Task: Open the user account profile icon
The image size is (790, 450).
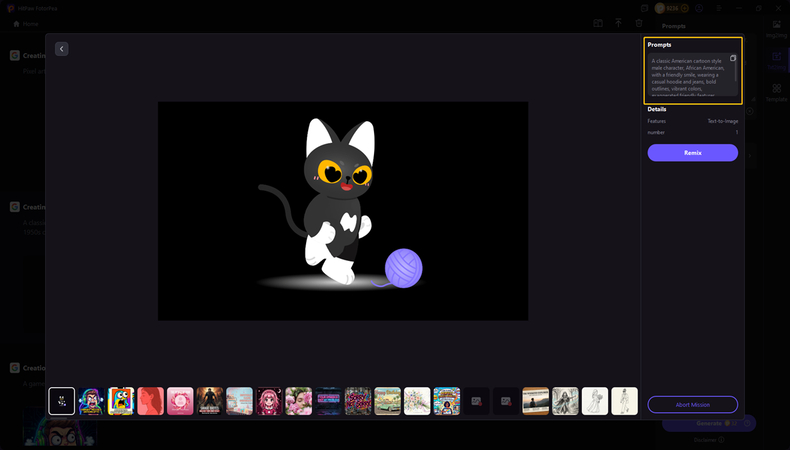Action: [699, 8]
